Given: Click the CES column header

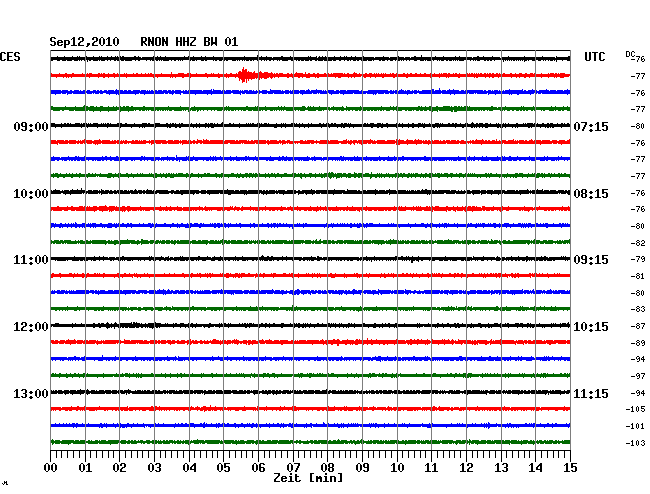Looking at the screenshot, I should click(x=10, y=57).
